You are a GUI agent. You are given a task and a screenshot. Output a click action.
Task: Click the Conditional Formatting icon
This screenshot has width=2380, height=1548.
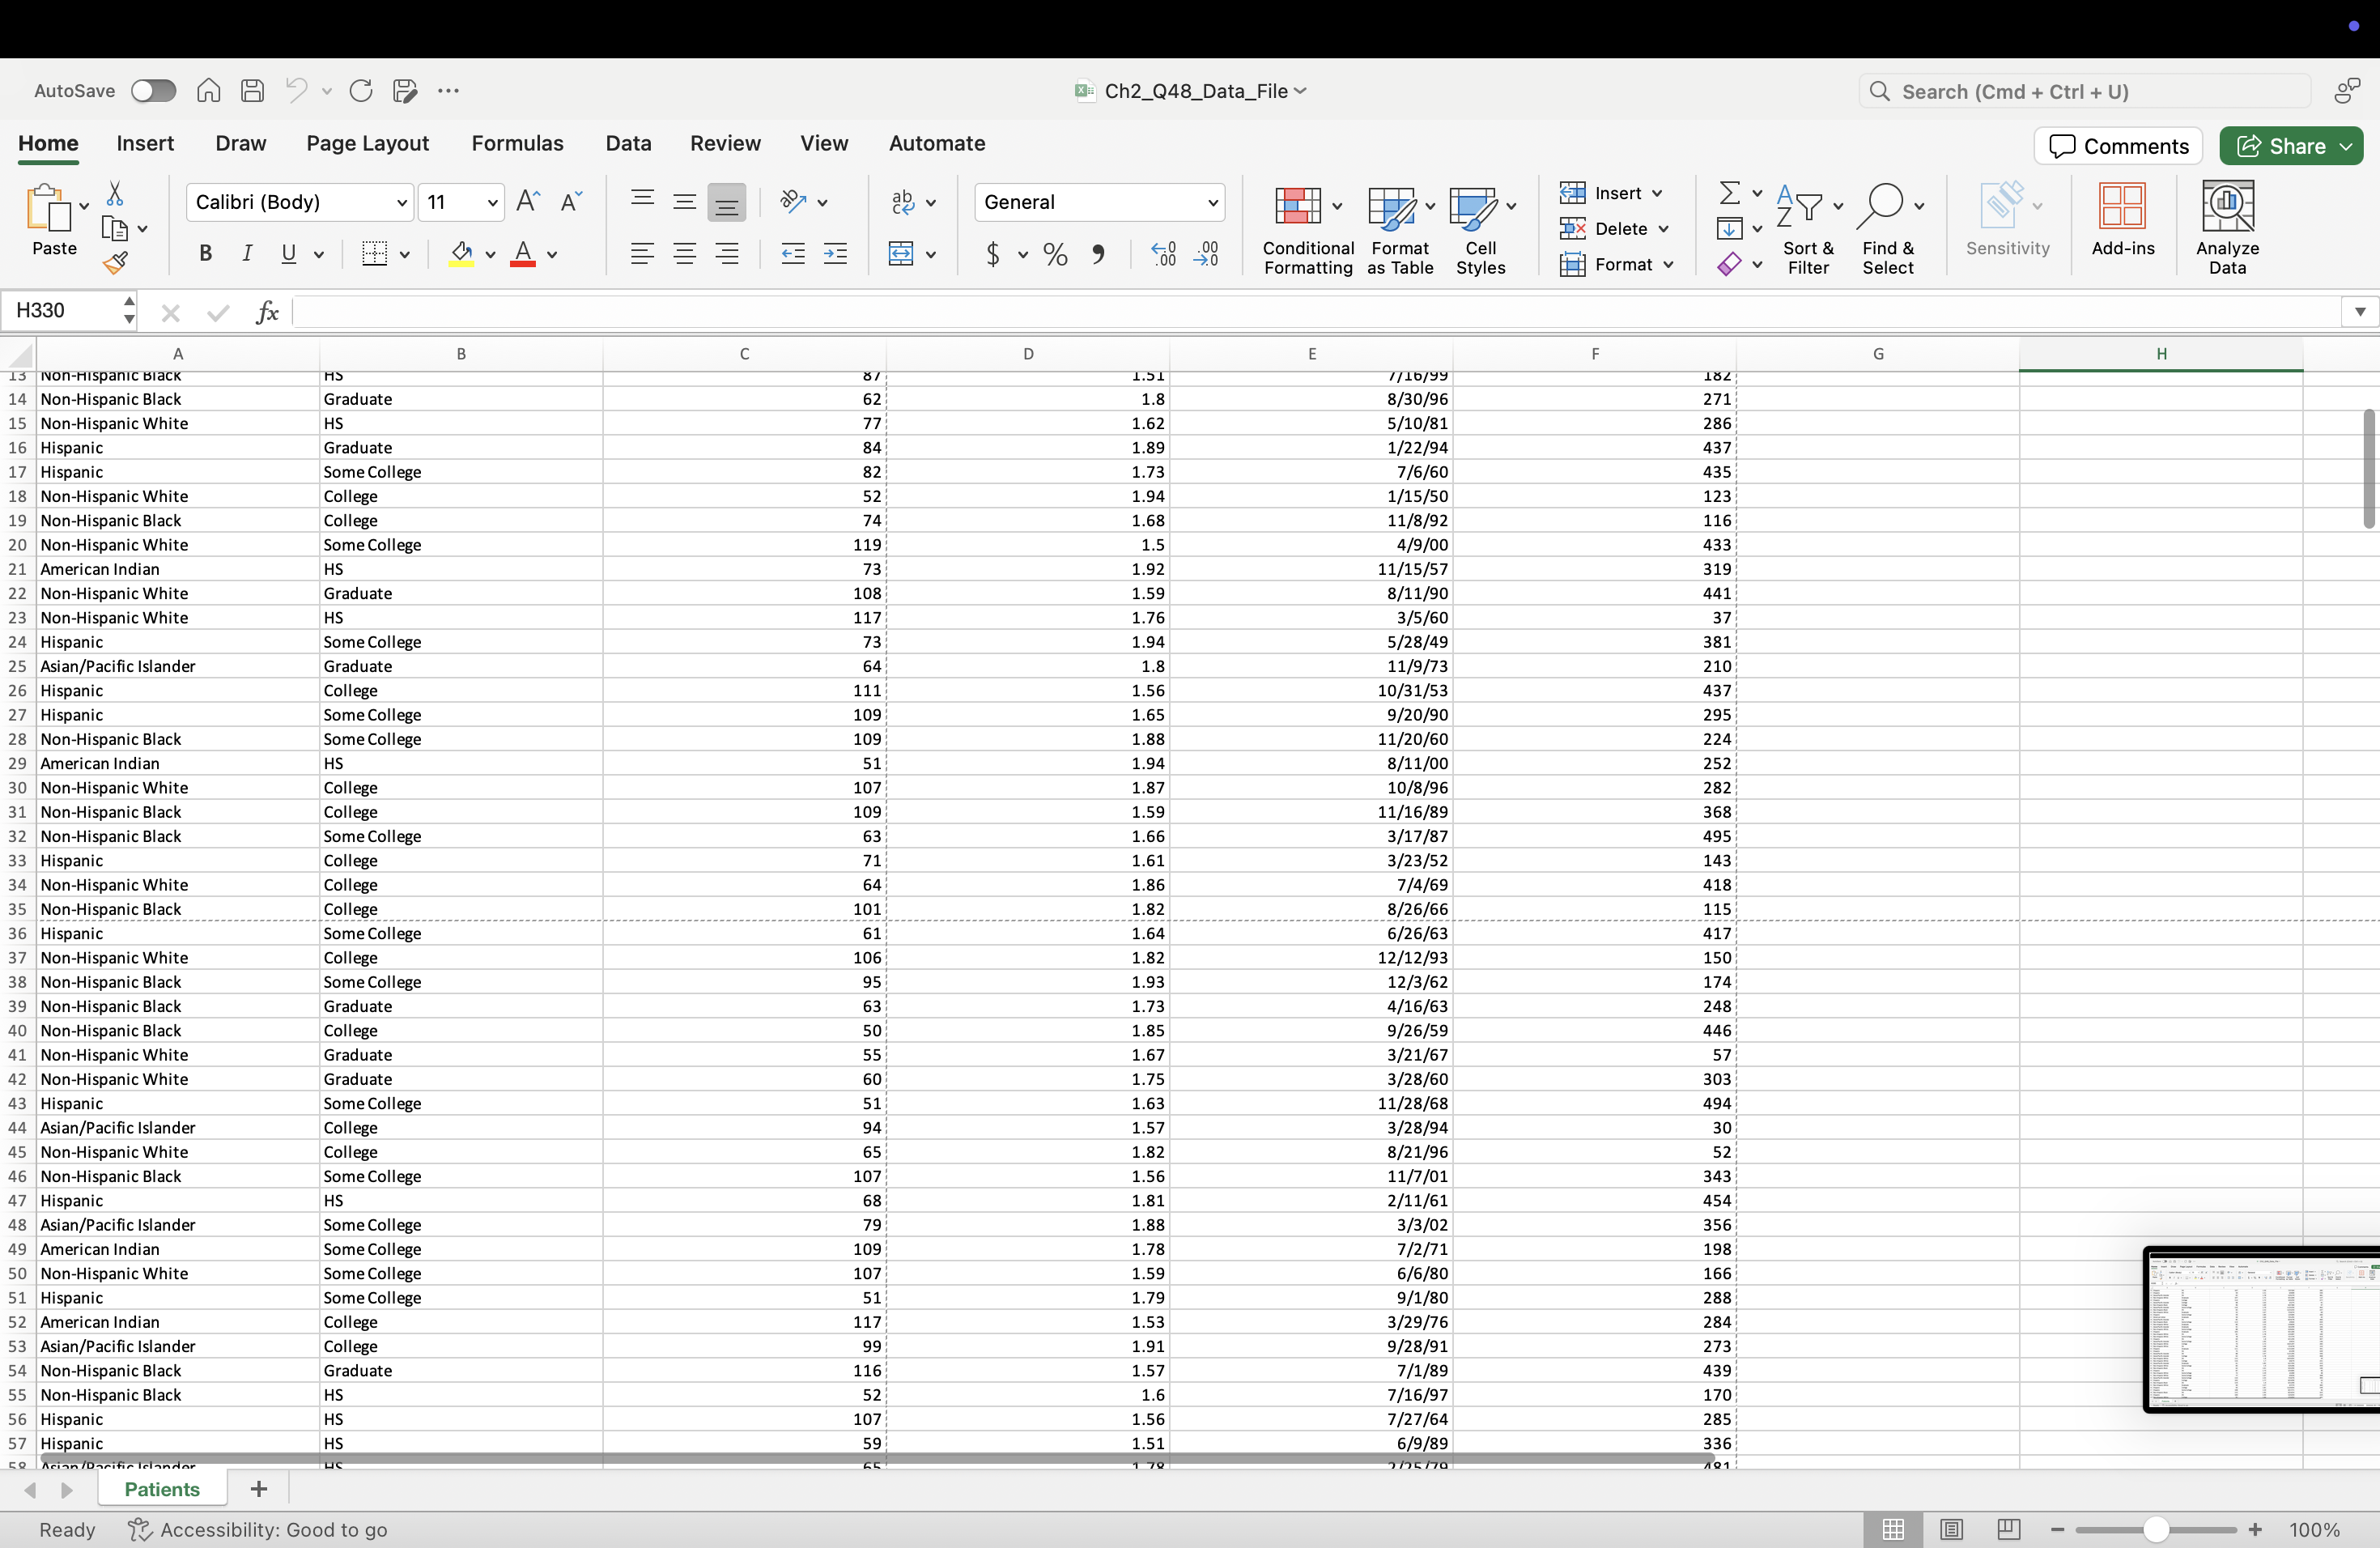pyautogui.click(x=1298, y=206)
